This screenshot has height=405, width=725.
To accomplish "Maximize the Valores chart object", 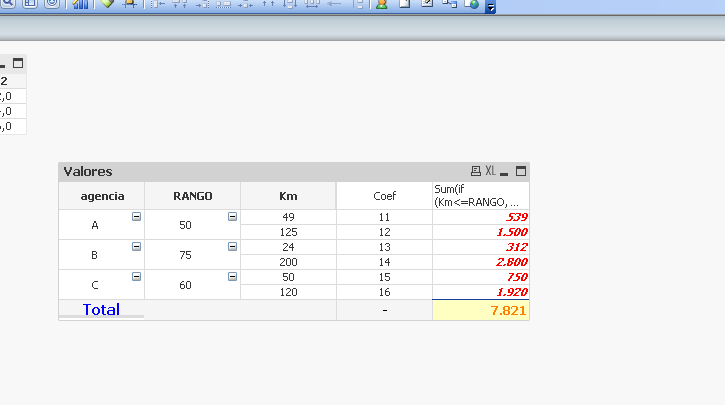I will pos(521,171).
